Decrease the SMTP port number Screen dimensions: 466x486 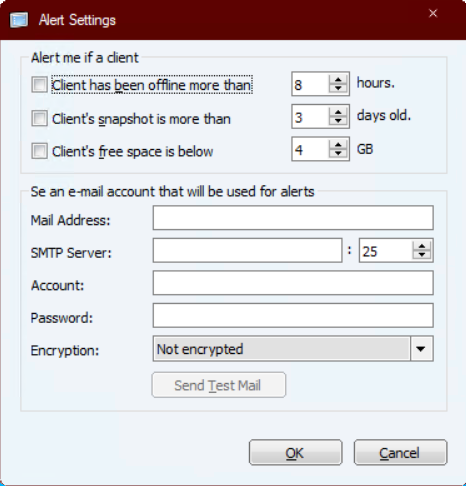(422, 255)
